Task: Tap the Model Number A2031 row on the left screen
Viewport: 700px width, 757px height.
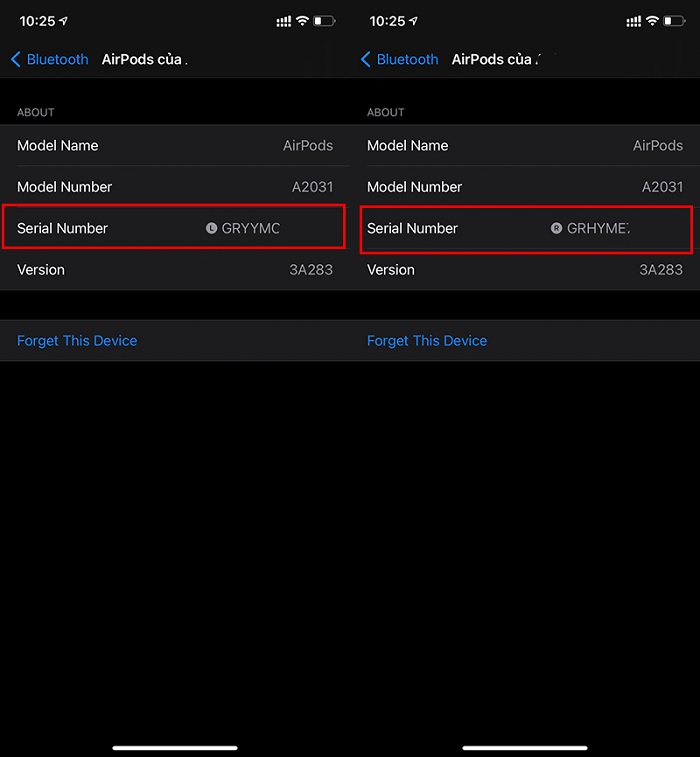Action: pyautogui.click(x=174, y=187)
